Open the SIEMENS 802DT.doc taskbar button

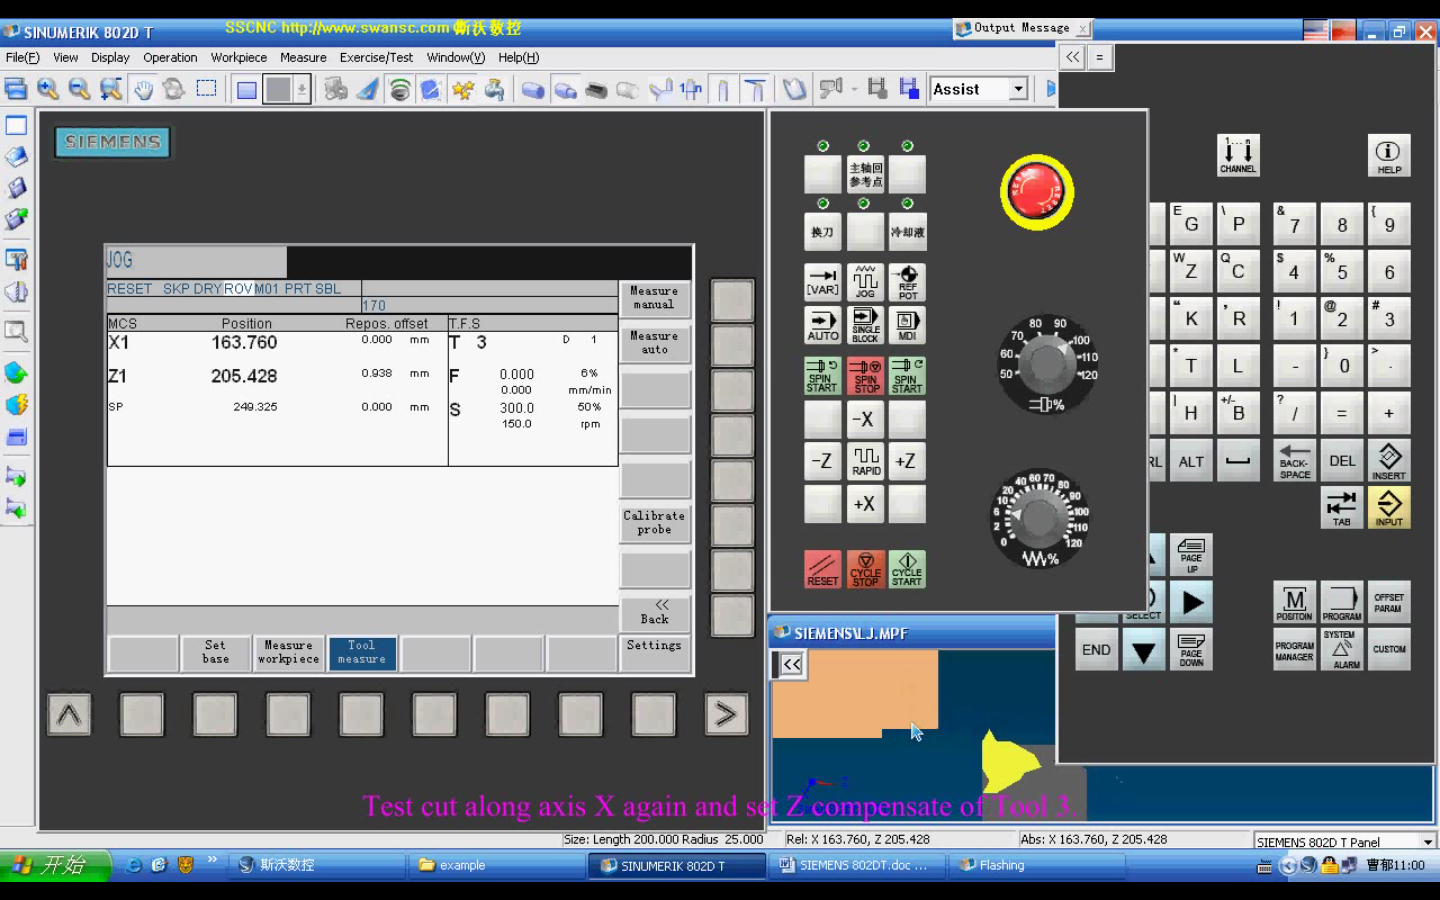tap(858, 865)
